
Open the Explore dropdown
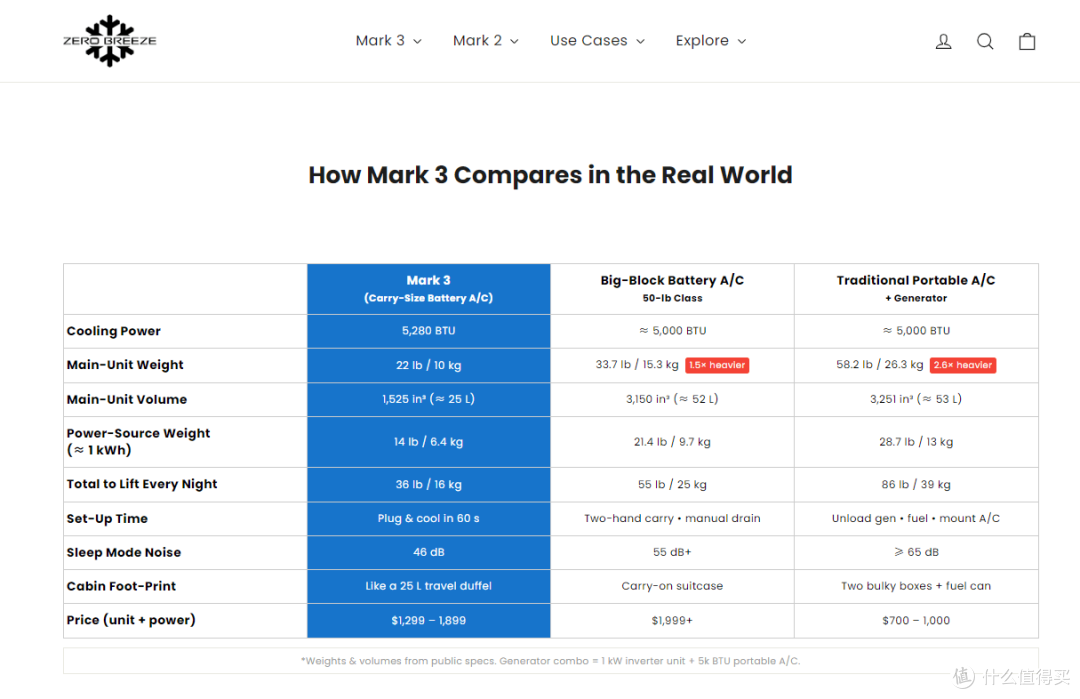click(x=711, y=41)
